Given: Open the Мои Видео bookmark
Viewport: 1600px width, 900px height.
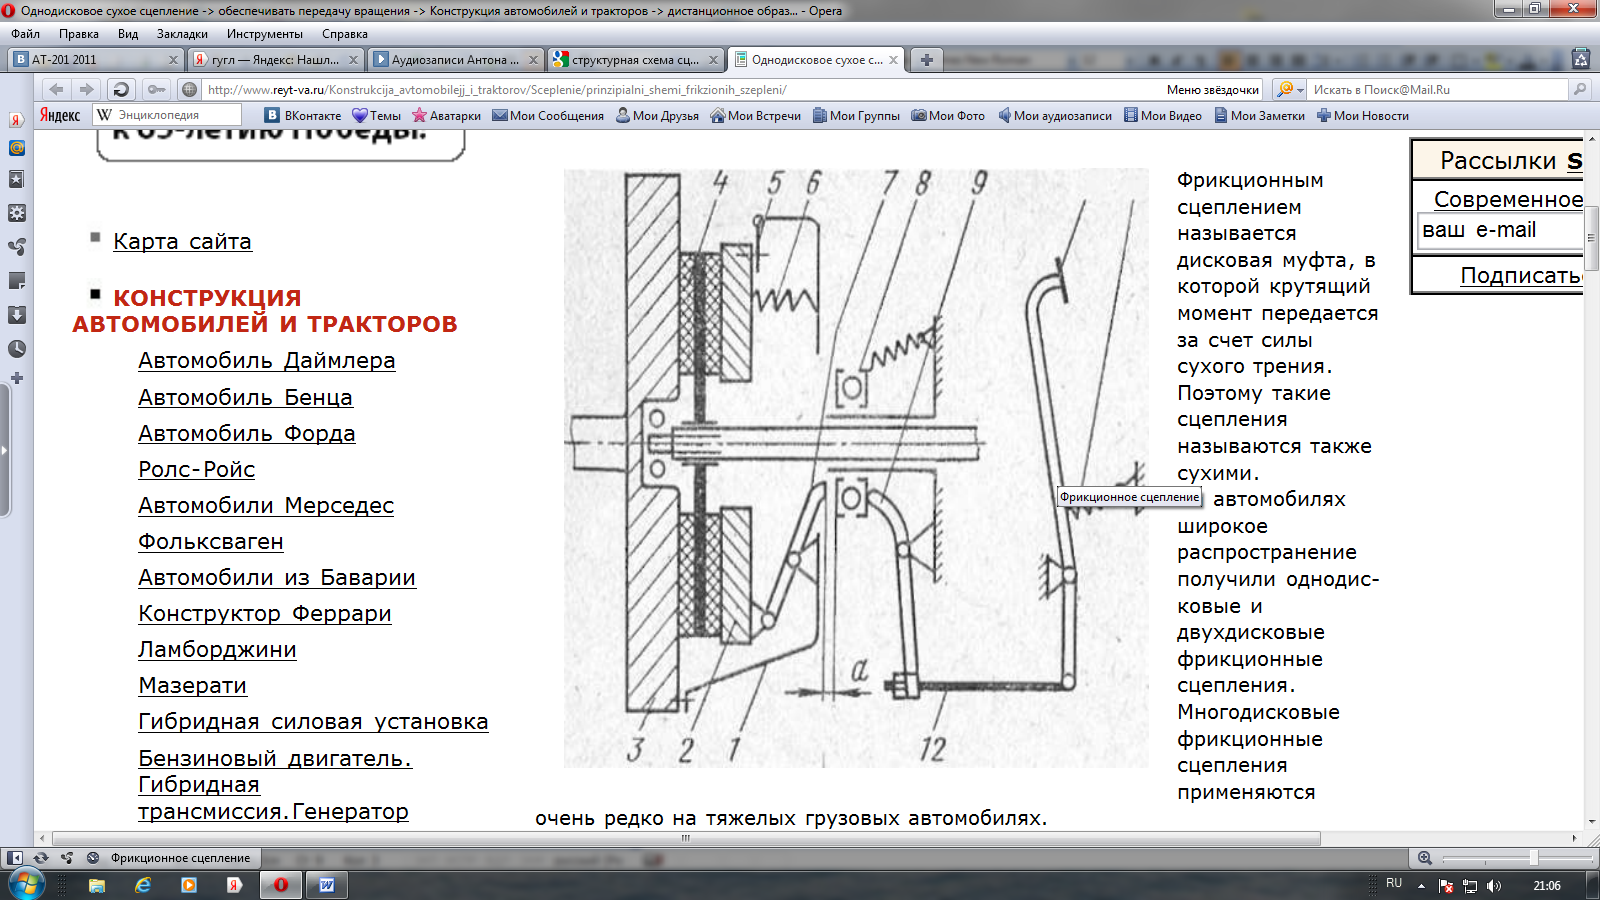Looking at the screenshot, I should click(1162, 115).
